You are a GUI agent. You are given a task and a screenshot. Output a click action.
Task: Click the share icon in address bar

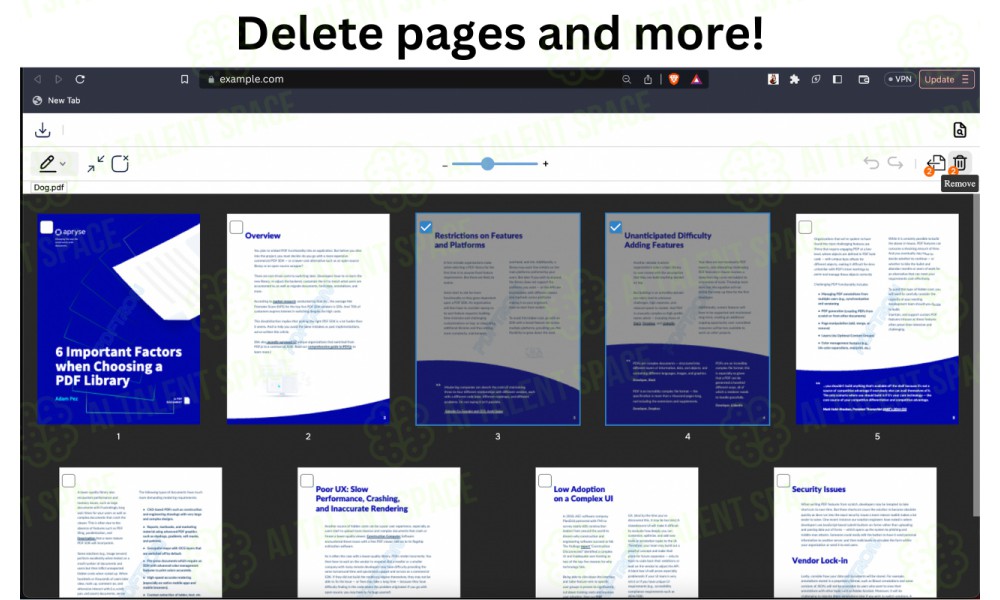tap(648, 79)
